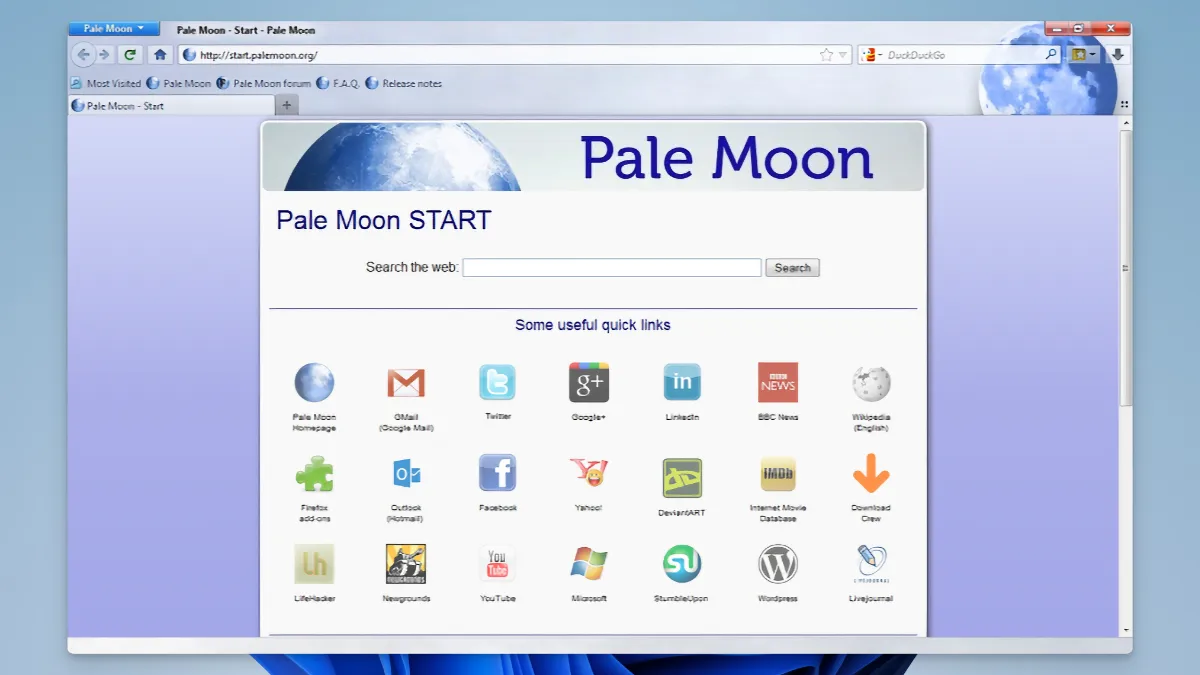Go to the browser home page
This screenshot has height=675, width=1200.
pyautogui.click(x=159, y=54)
